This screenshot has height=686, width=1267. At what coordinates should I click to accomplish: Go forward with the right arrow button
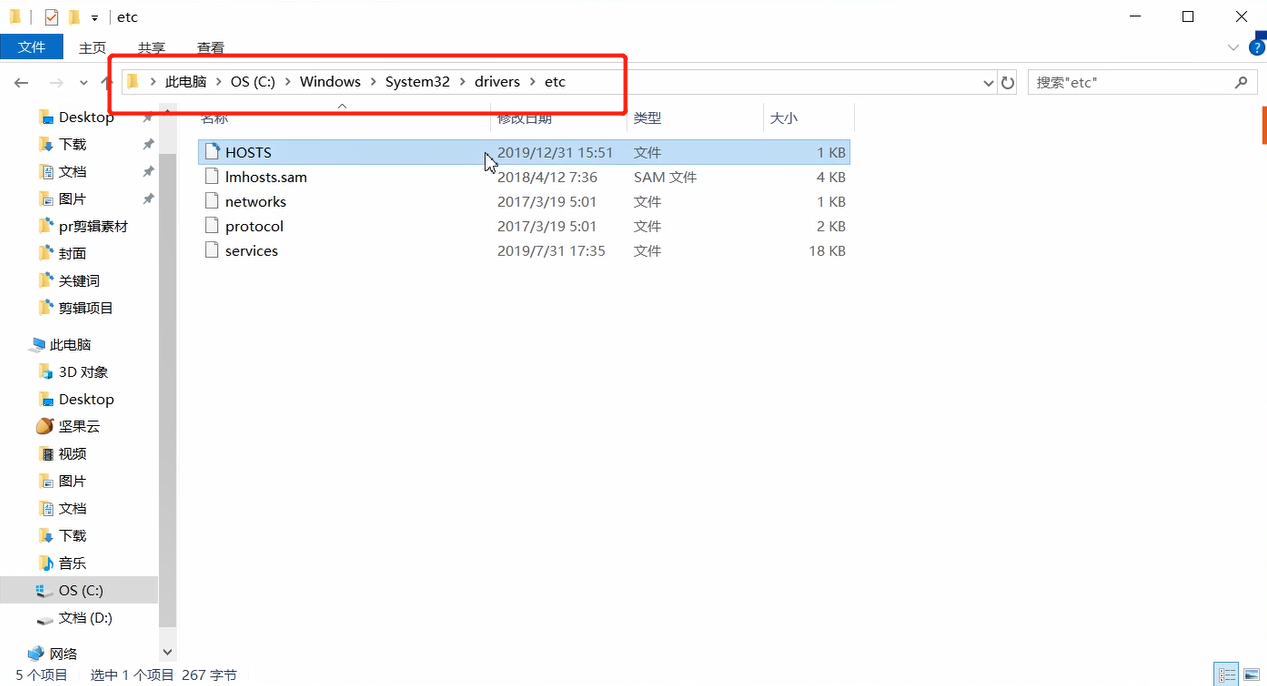(56, 82)
